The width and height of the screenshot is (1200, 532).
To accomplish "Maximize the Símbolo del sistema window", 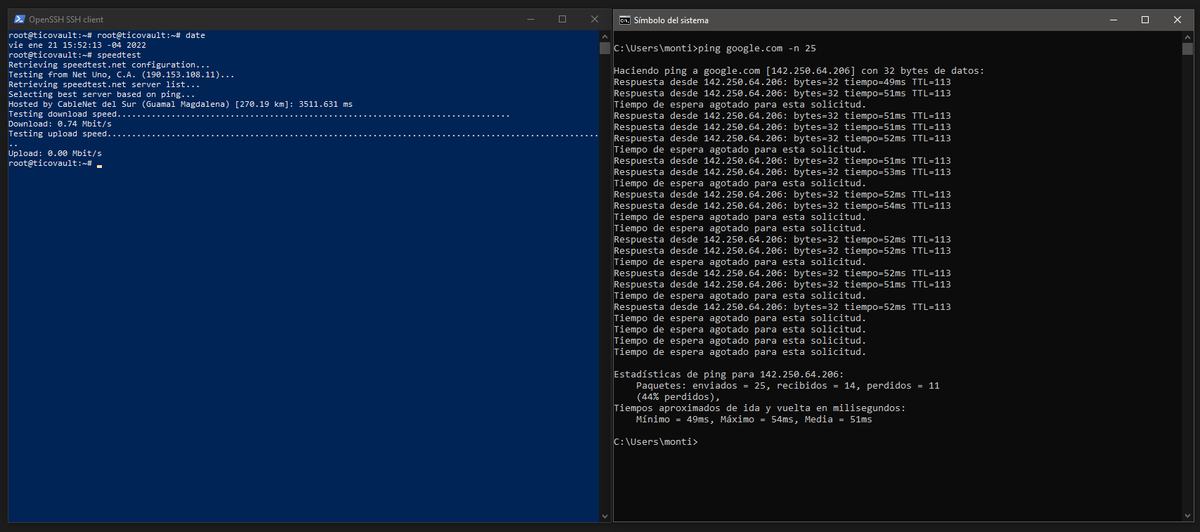I will [x=1145, y=19].
